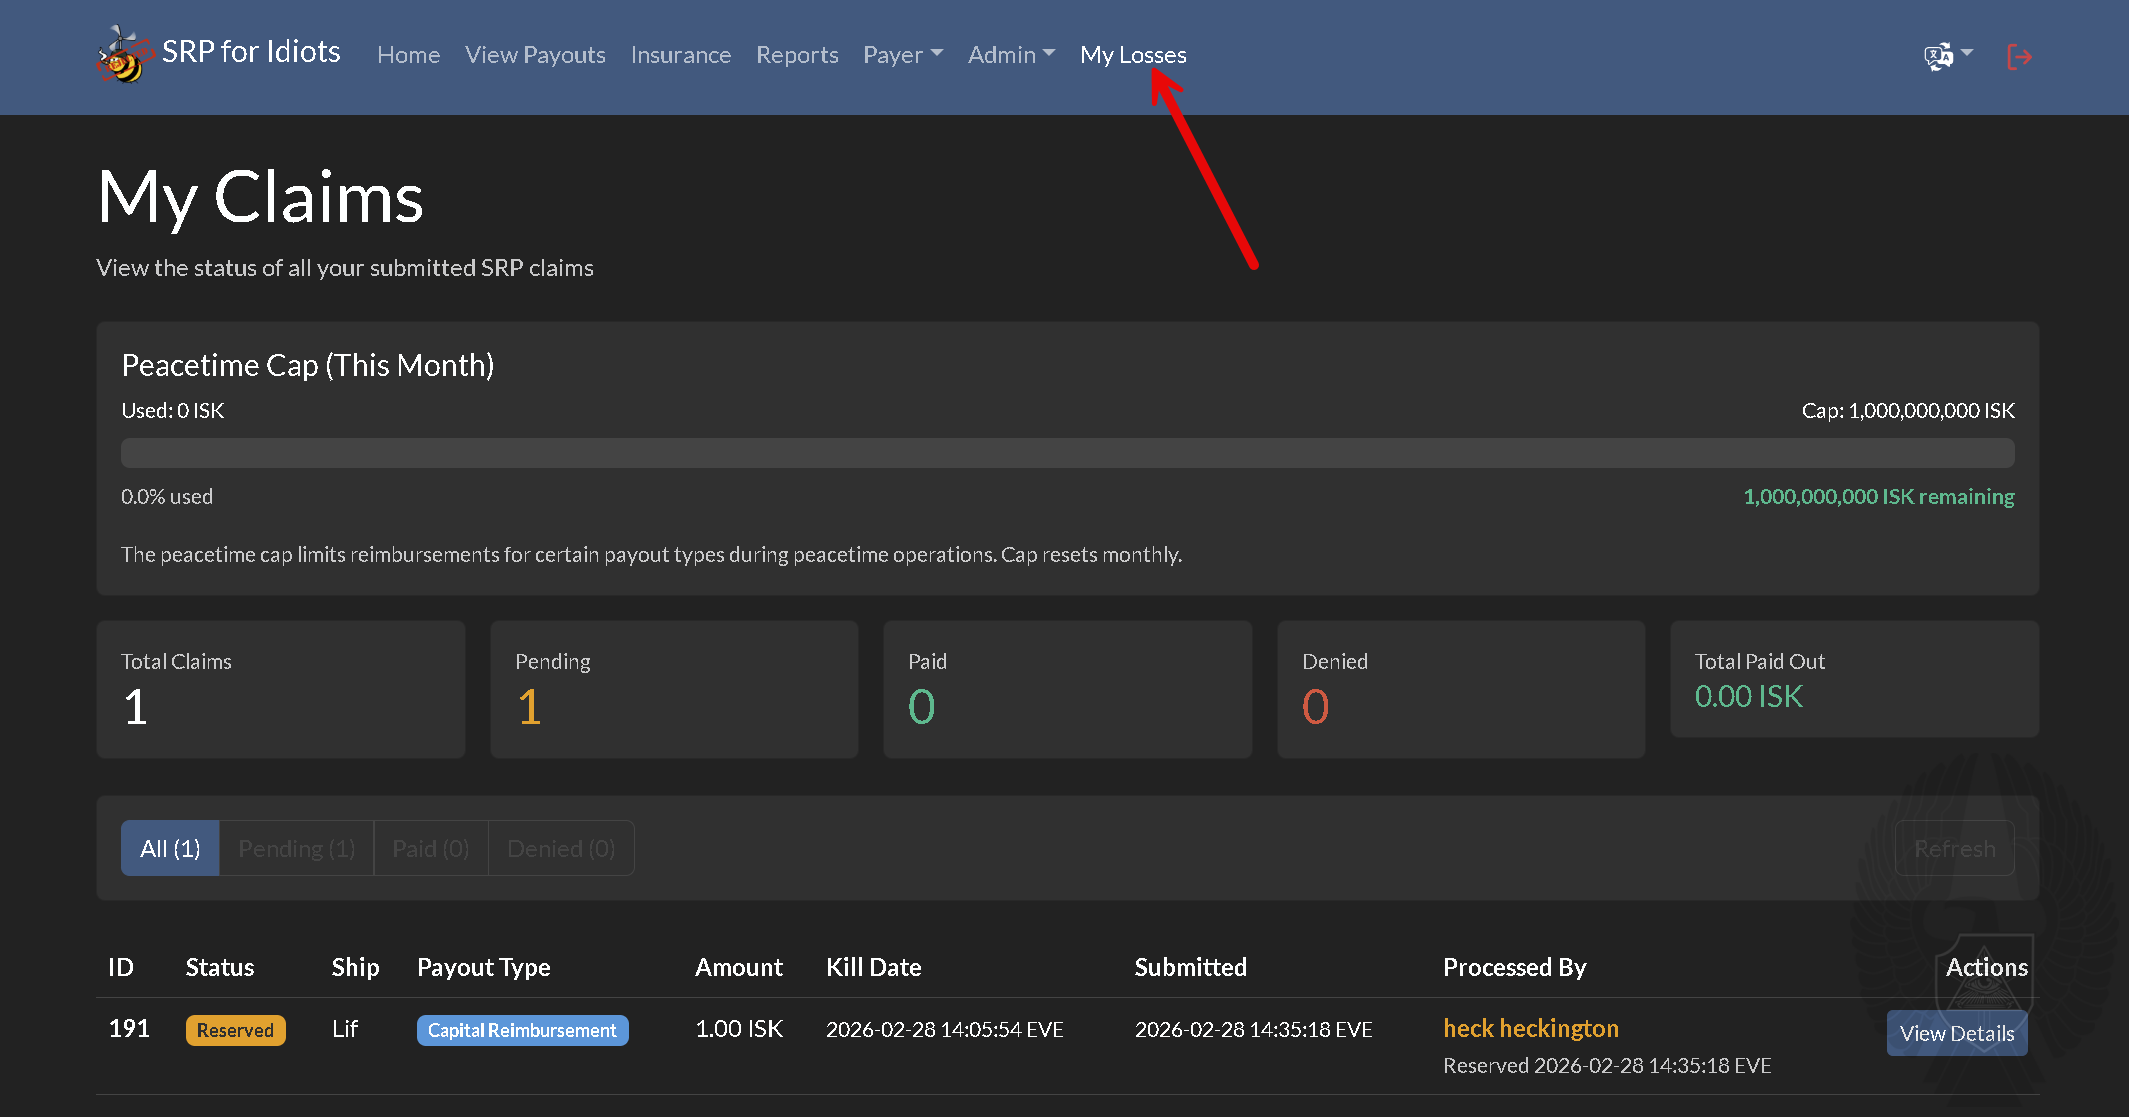Click the Reserved status badge
Image resolution: width=2129 pixels, height=1117 pixels.
click(x=235, y=1030)
